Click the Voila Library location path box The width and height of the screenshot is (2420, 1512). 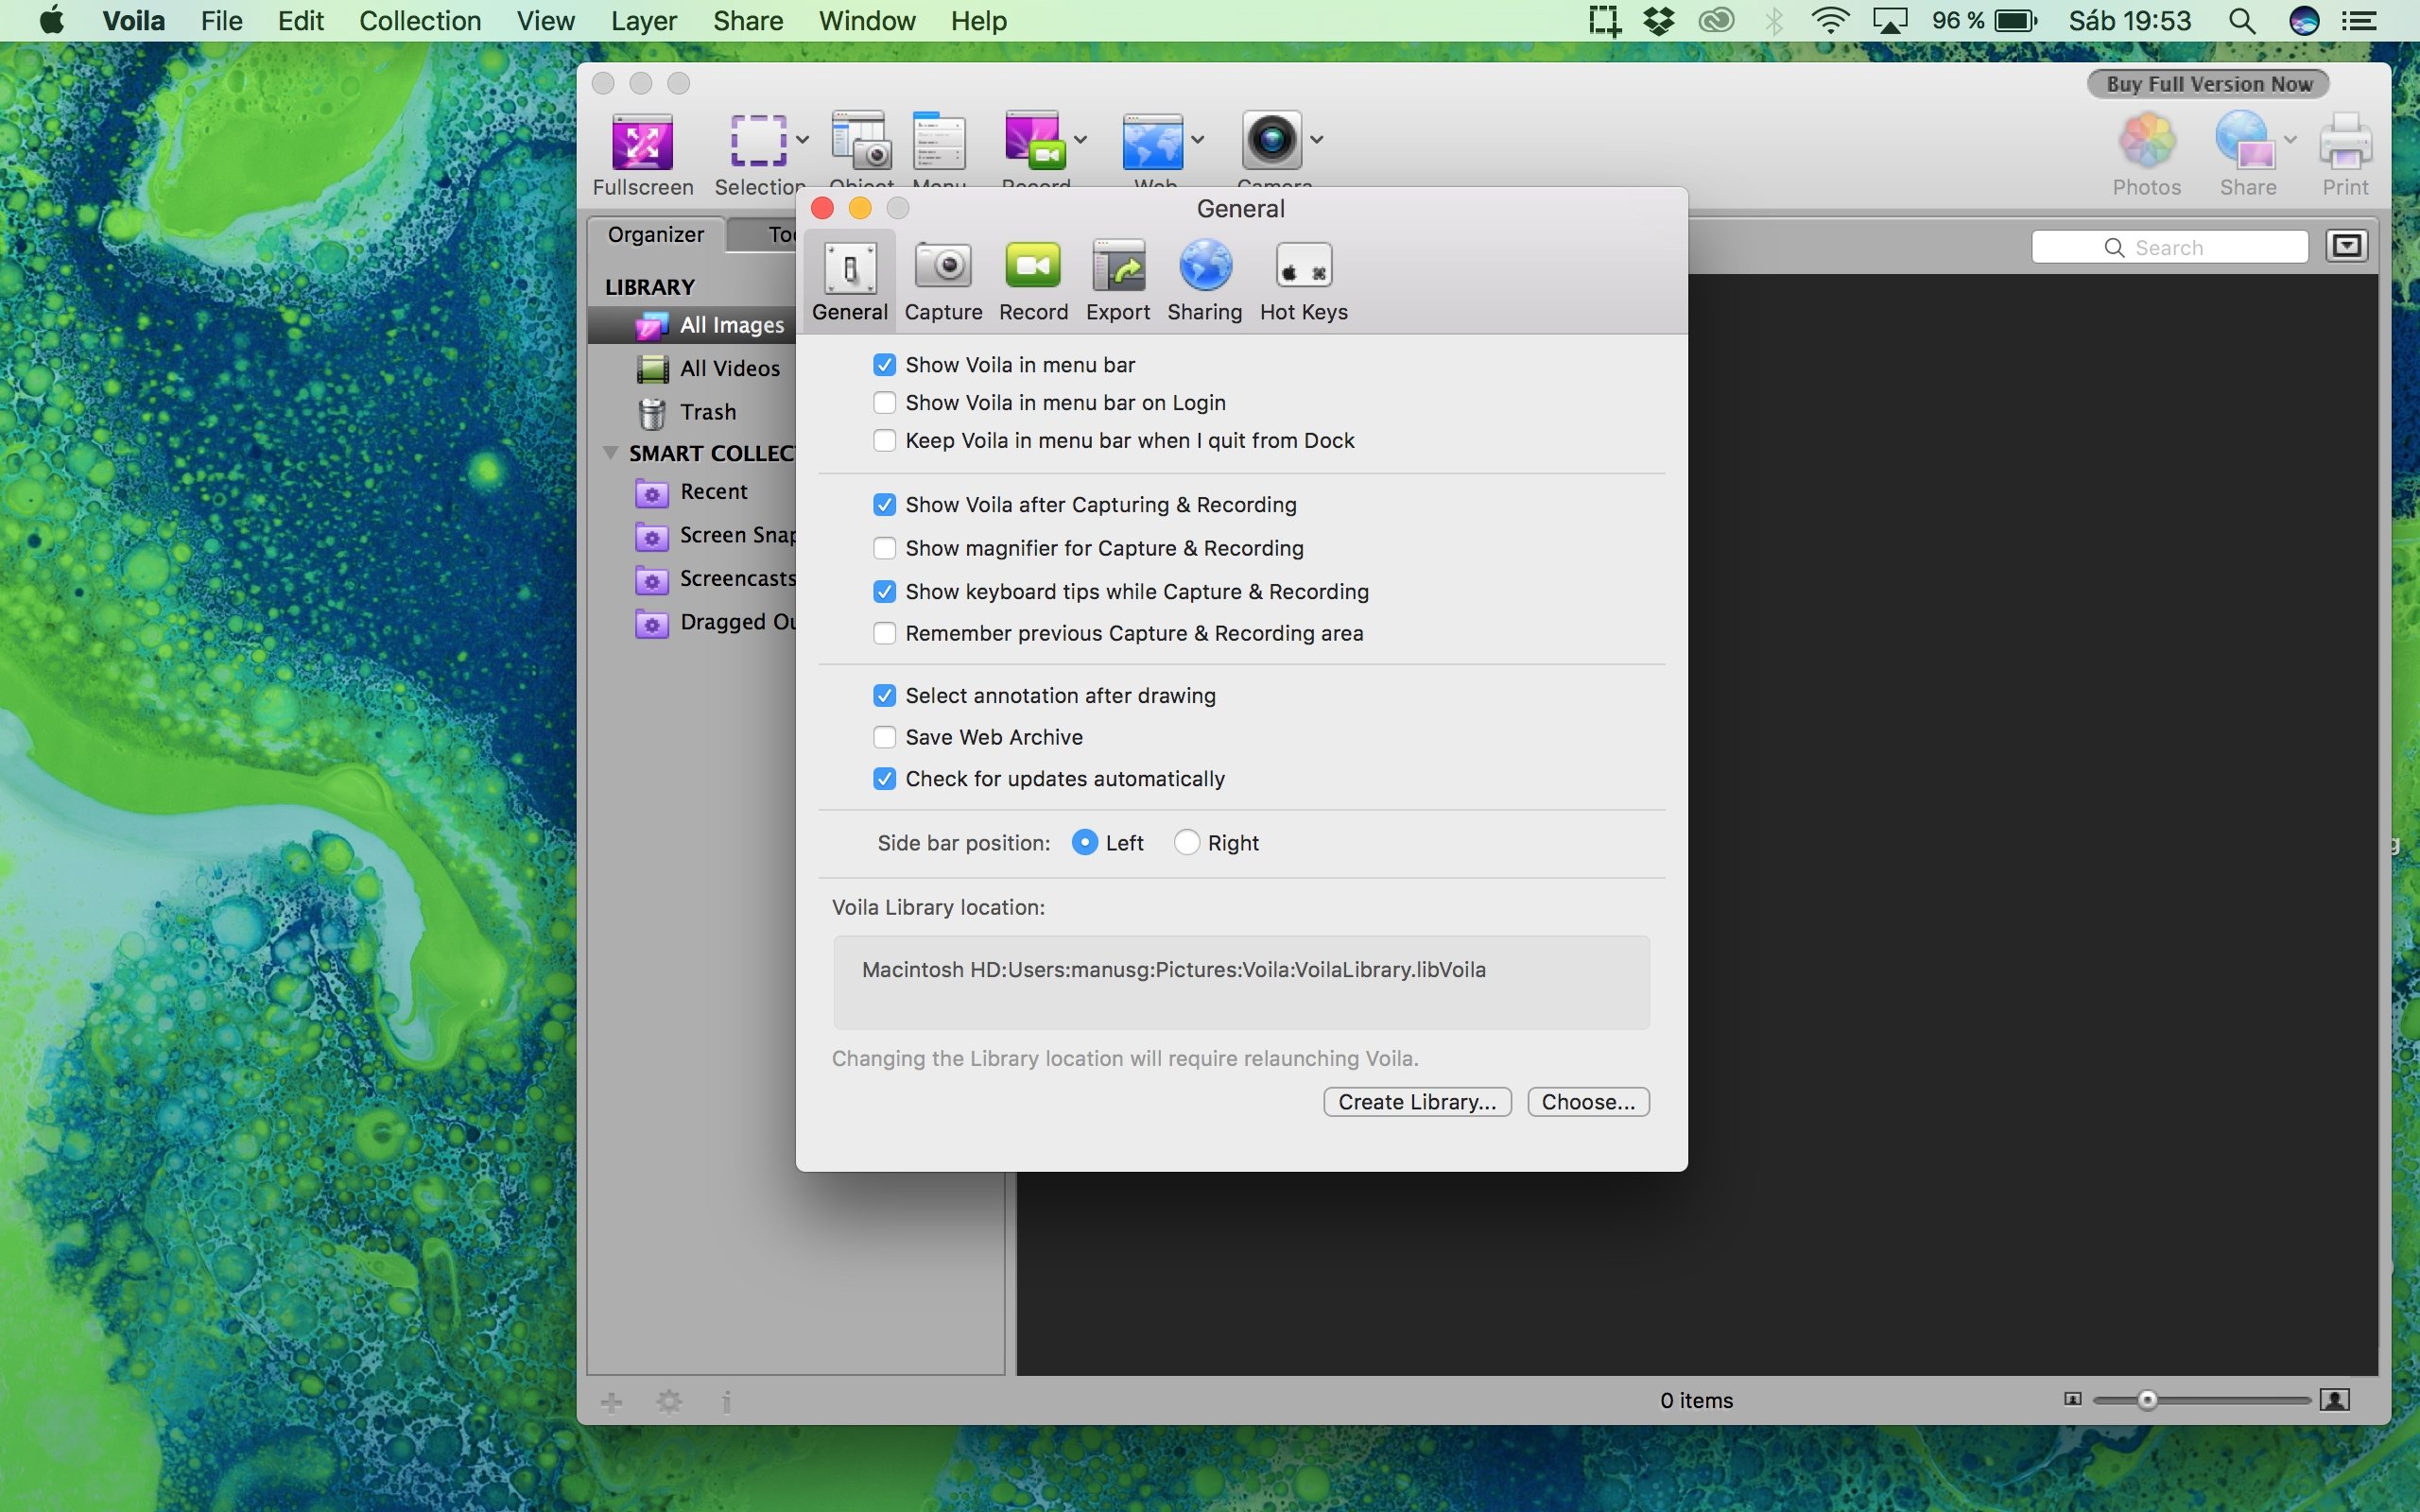(1241, 982)
